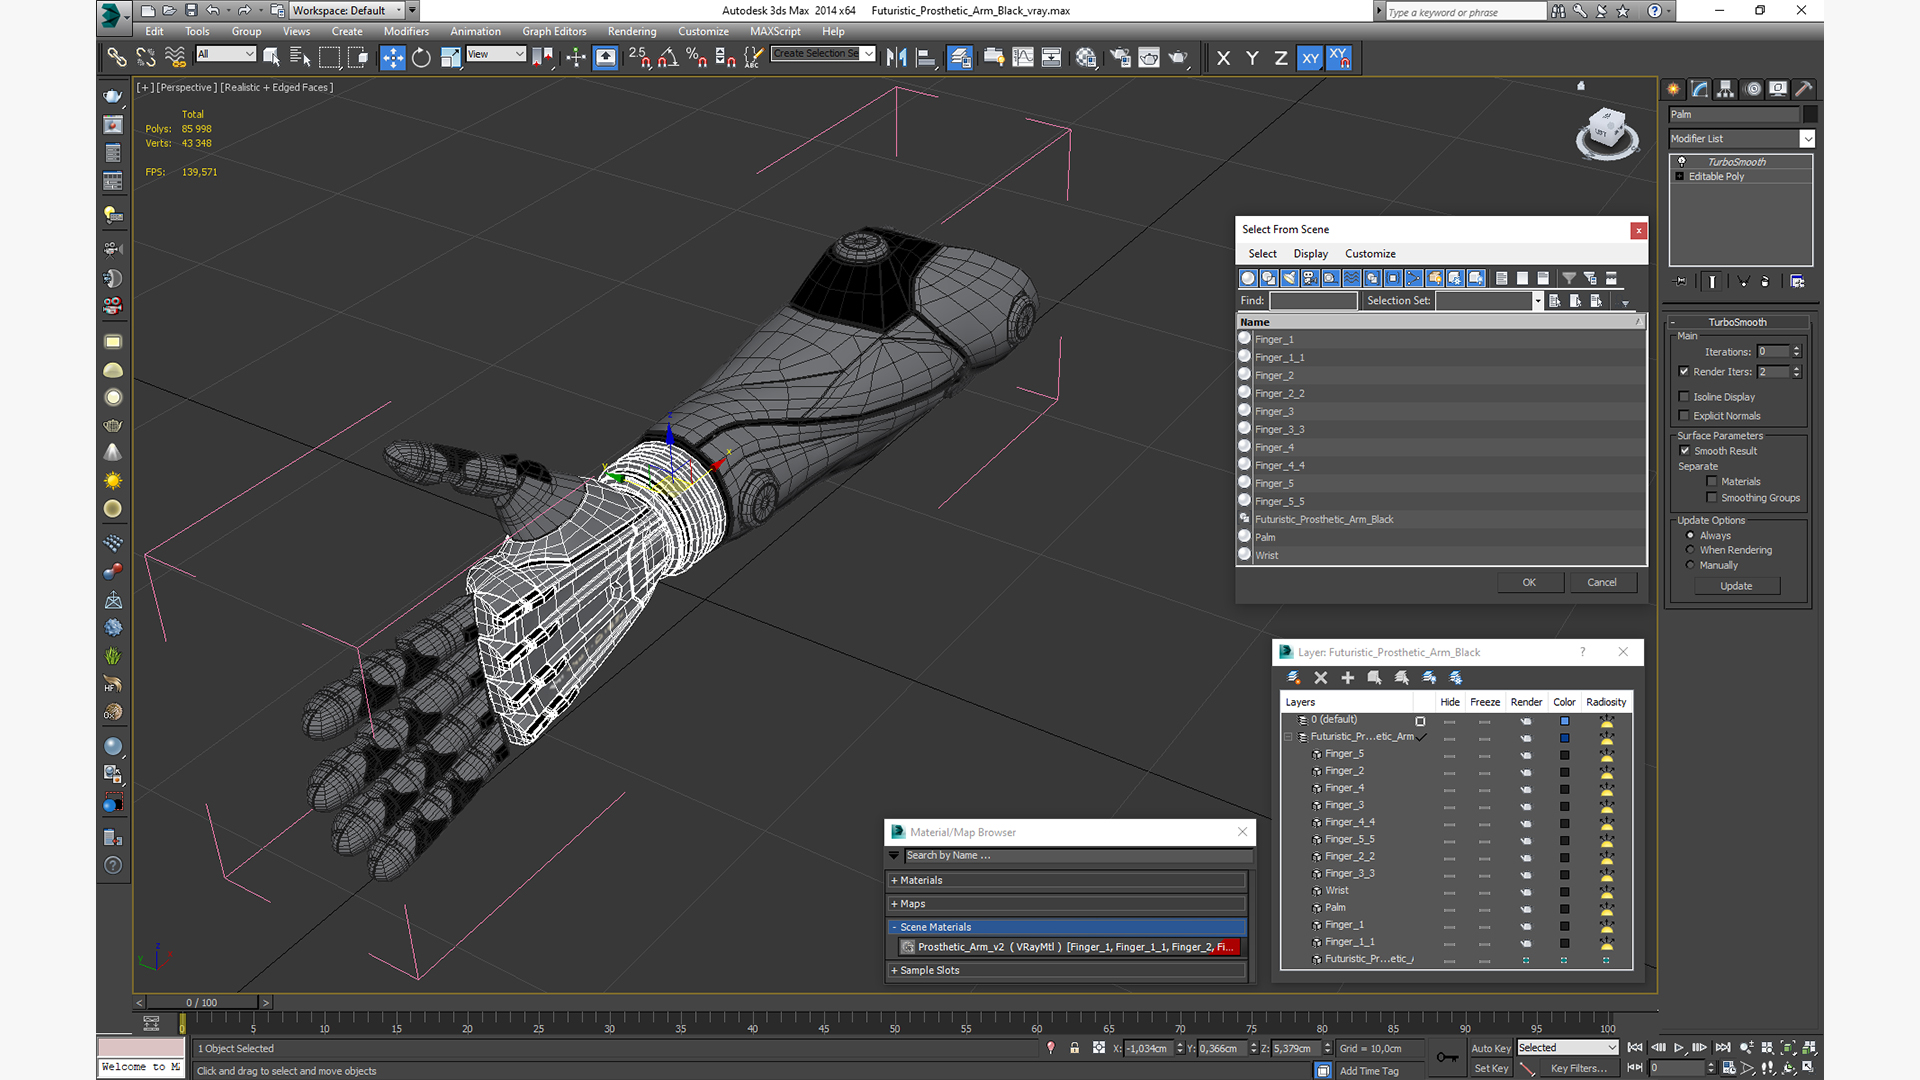Open the selection filter All dropdown
The image size is (1920, 1080).
(x=226, y=54)
